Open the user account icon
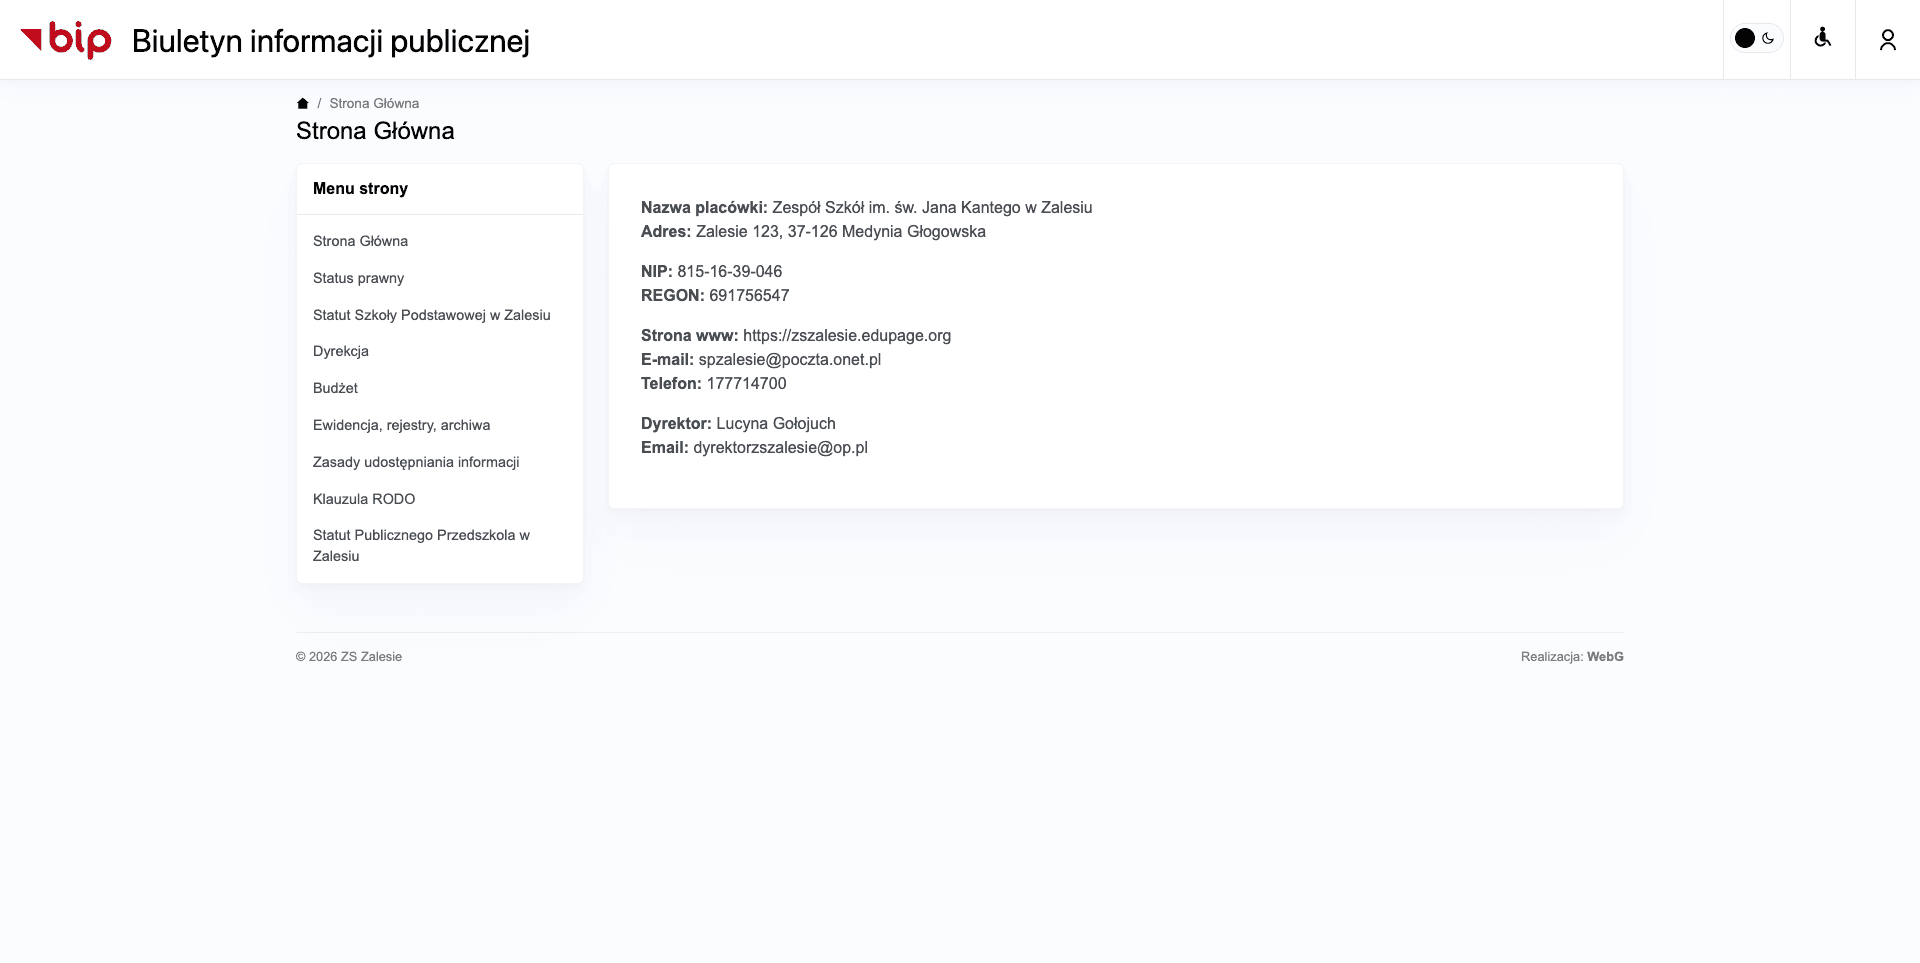The image size is (1920, 963). click(1887, 39)
